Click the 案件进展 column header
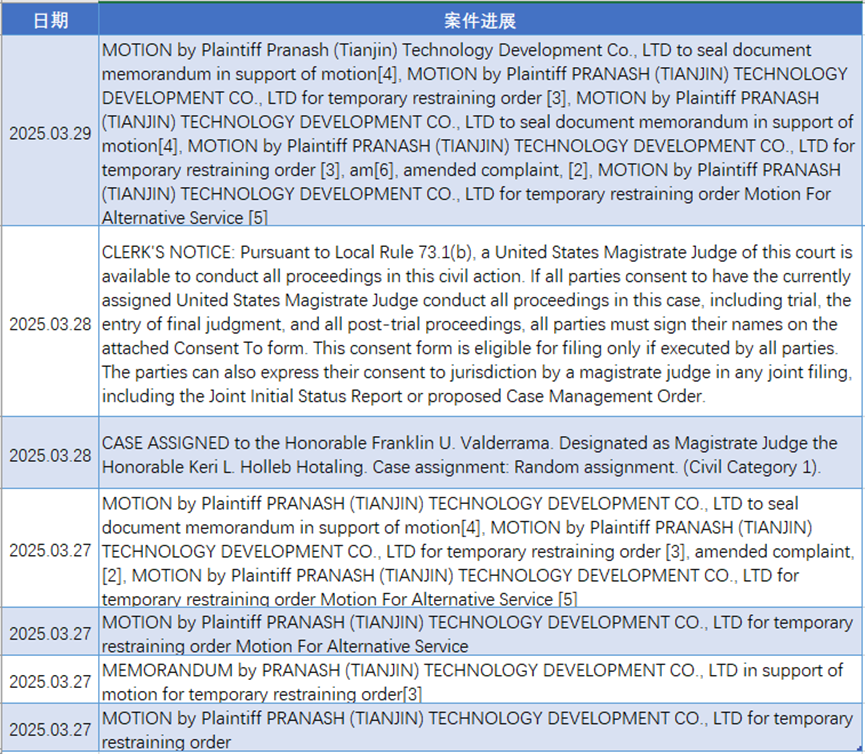Image resolution: width=865 pixels, height=754 pixels. (480, 20)
